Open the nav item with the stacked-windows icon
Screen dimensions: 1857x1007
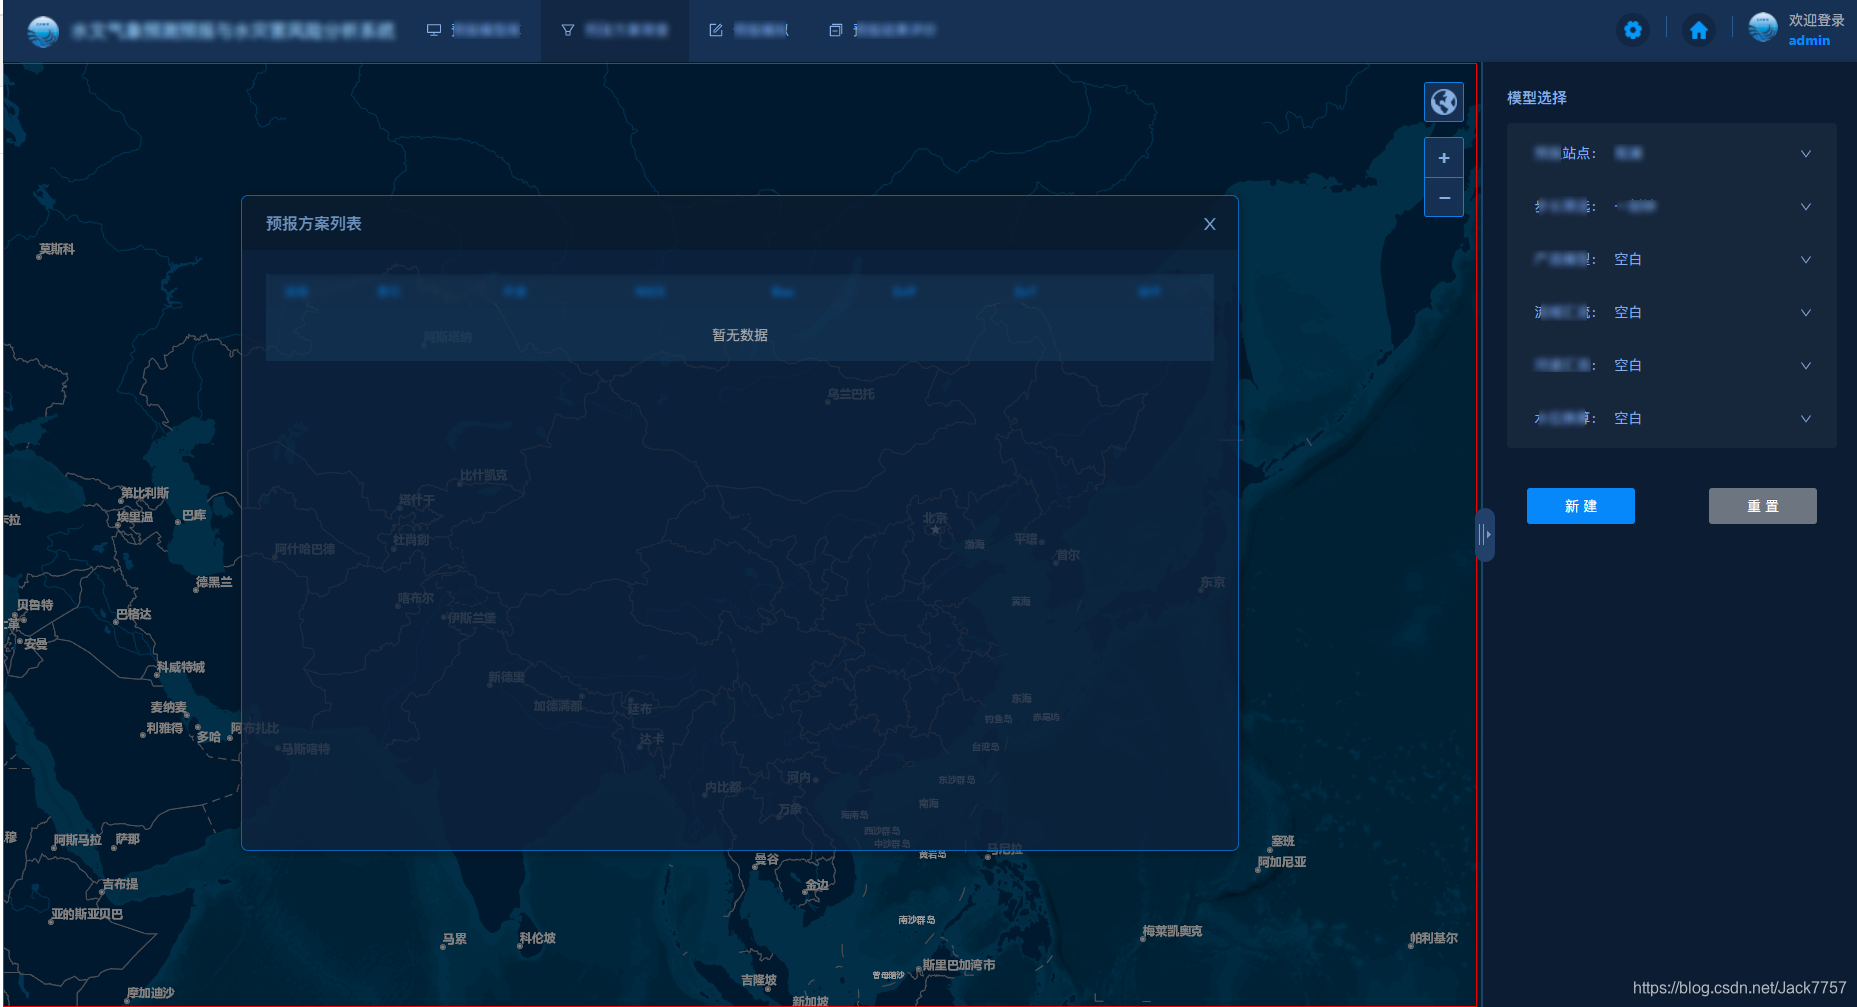pyautogui.click(x=882, y=30)
